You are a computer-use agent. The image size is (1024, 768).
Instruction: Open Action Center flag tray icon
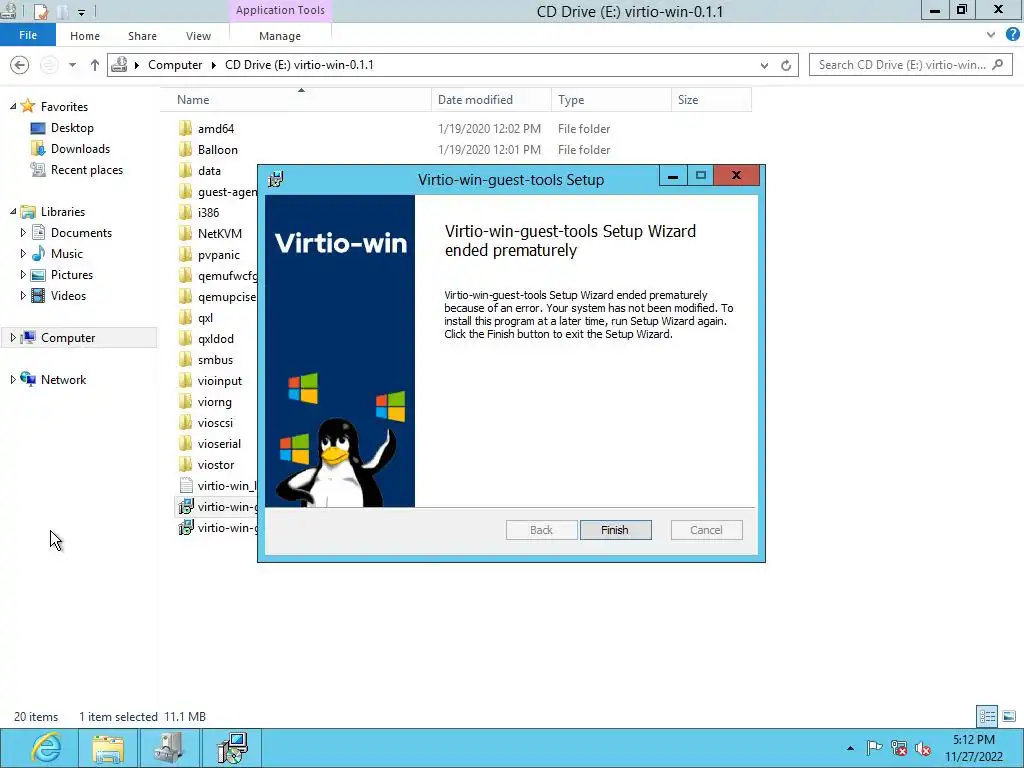[874, 748]
